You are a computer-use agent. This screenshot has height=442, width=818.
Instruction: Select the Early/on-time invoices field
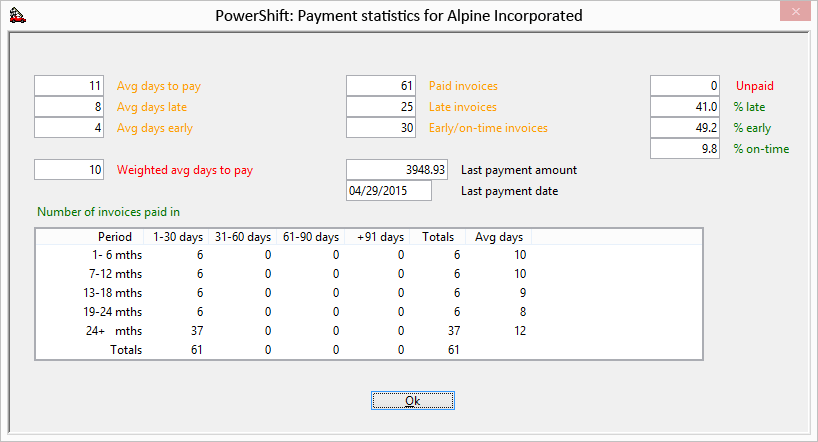[x=381, y=127]
